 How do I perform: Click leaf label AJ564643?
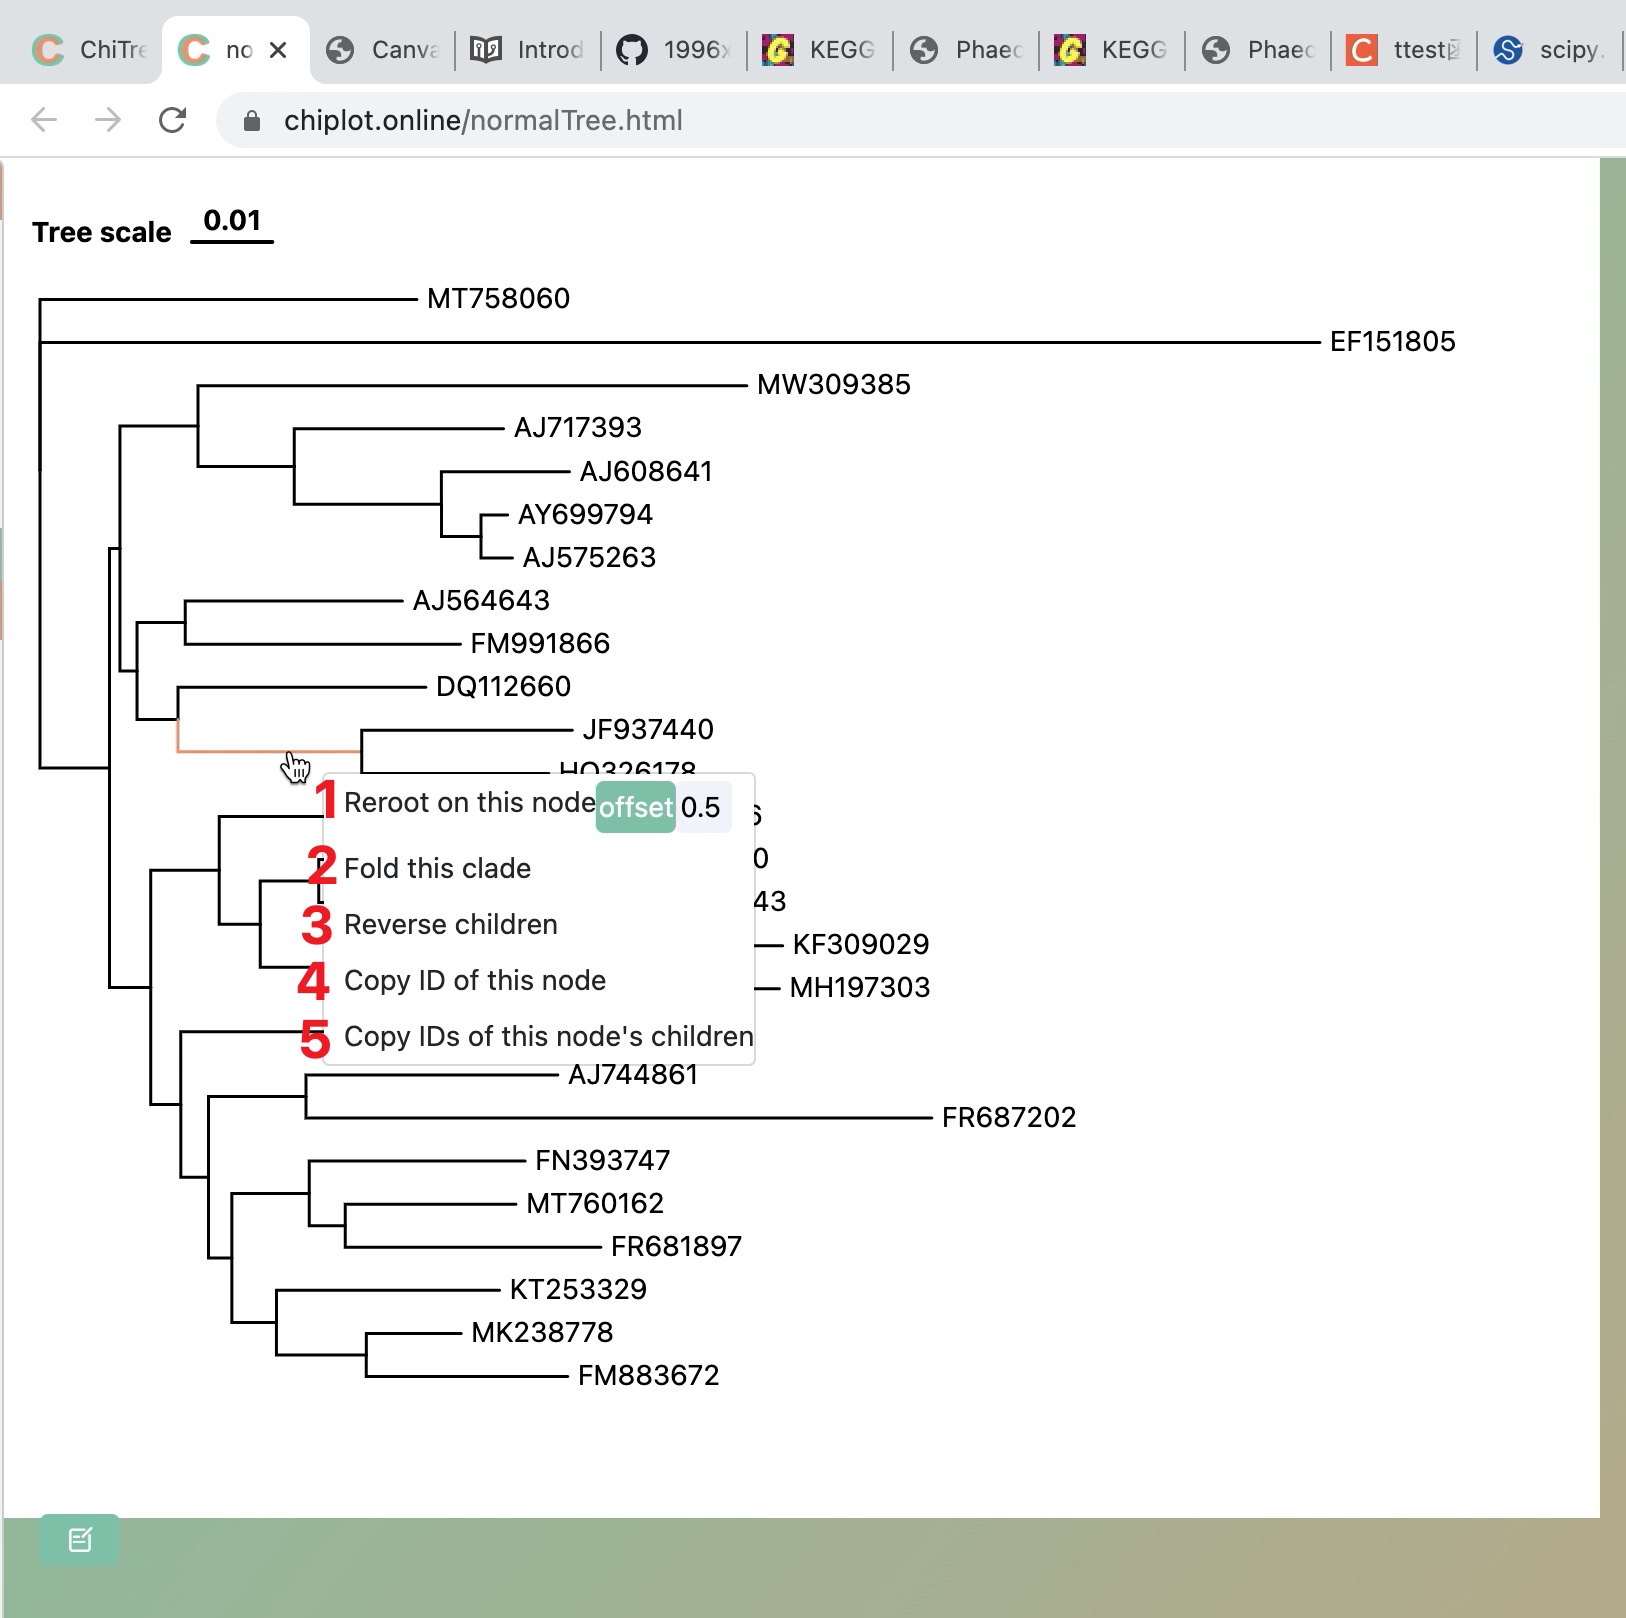481,600
